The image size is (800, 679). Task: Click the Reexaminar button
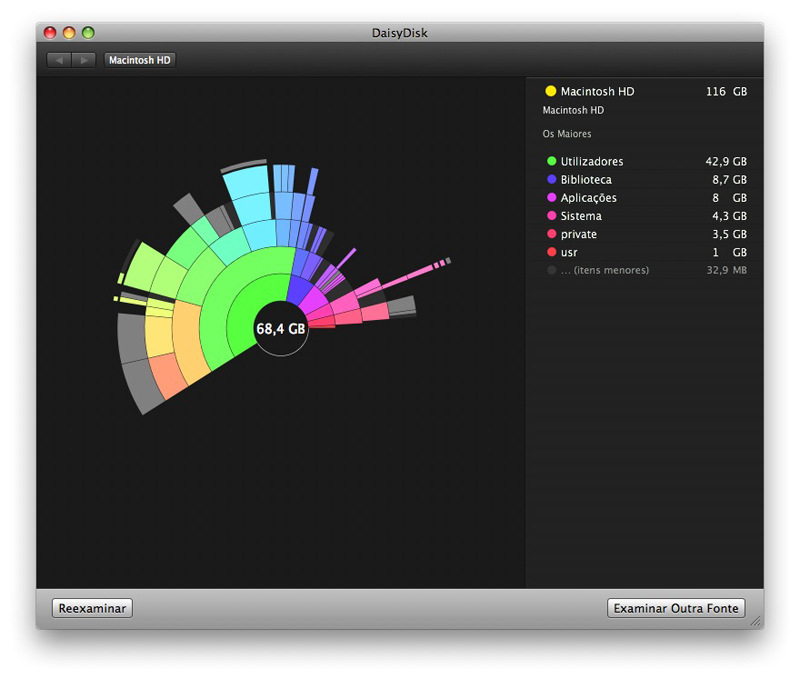click(92, 608)
